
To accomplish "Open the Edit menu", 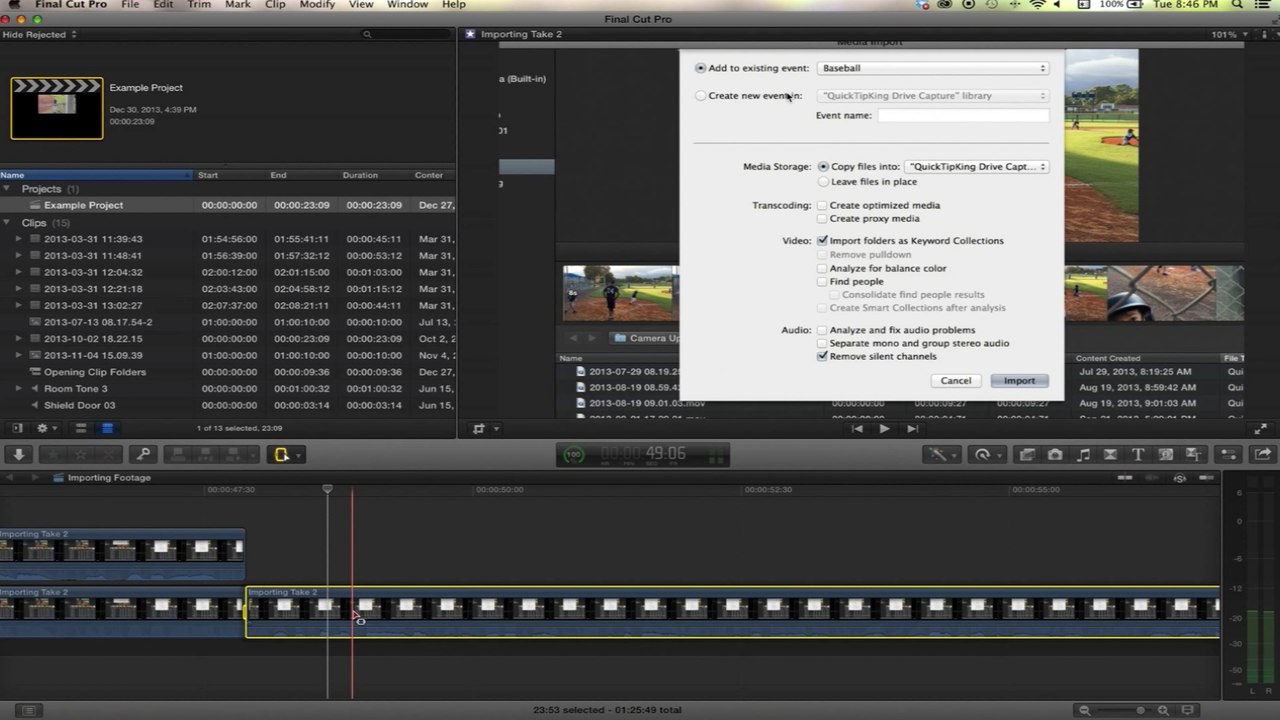I will point(163,5).
